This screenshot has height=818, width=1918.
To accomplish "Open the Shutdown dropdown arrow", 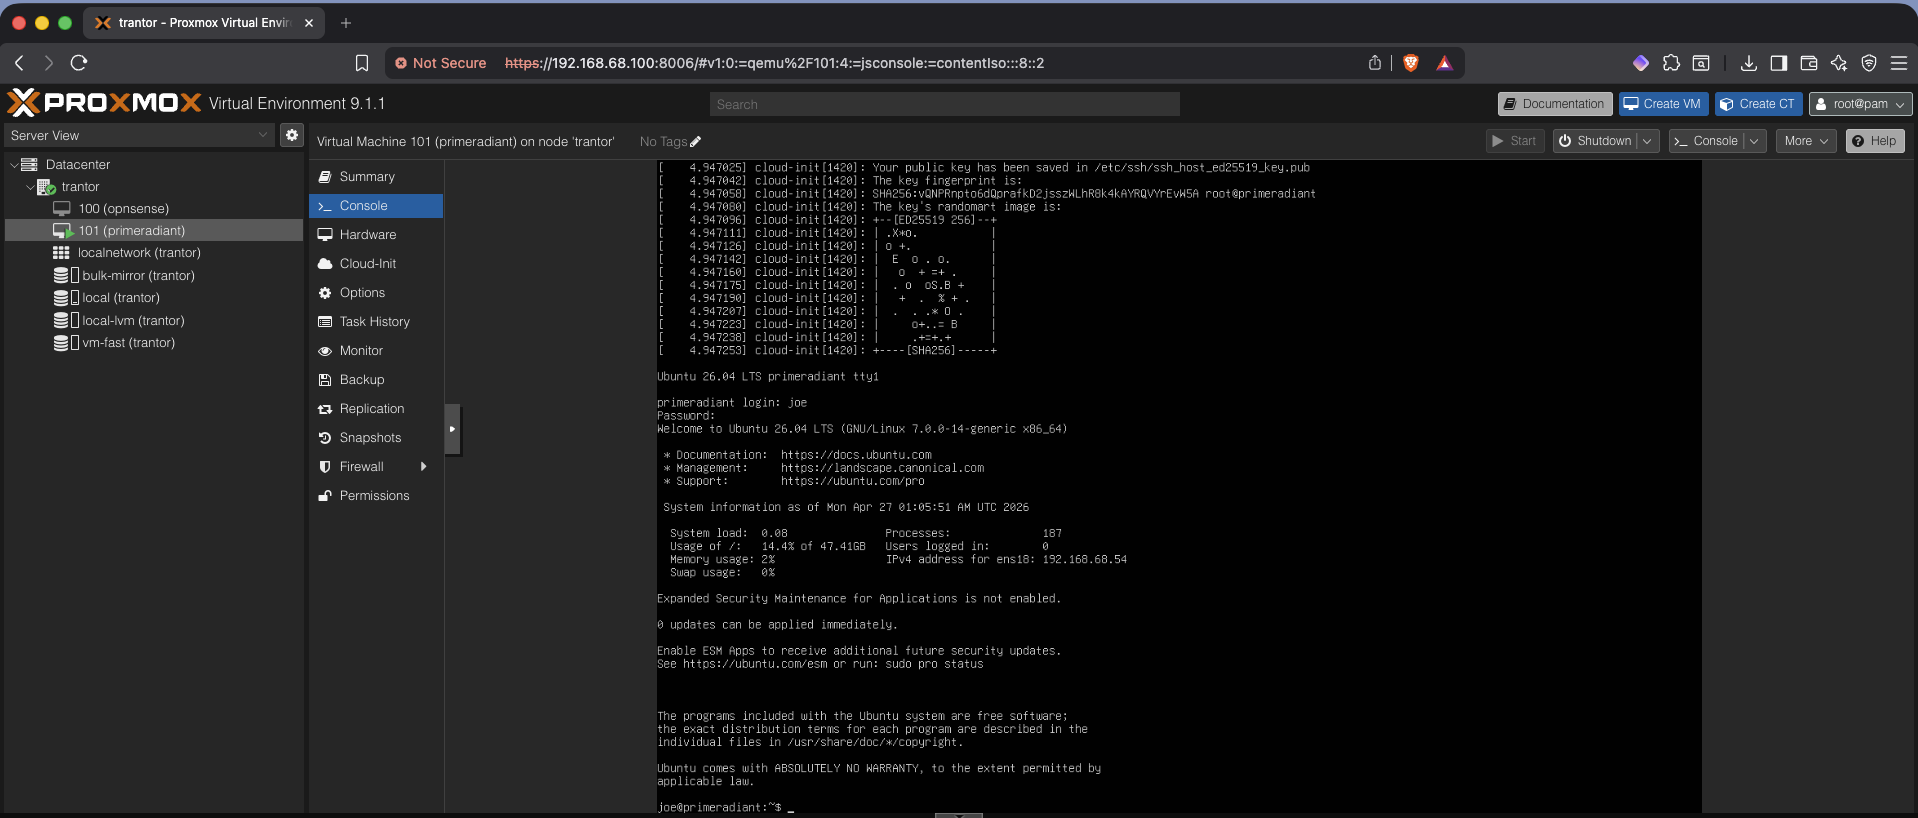I will pos(1648,141).
